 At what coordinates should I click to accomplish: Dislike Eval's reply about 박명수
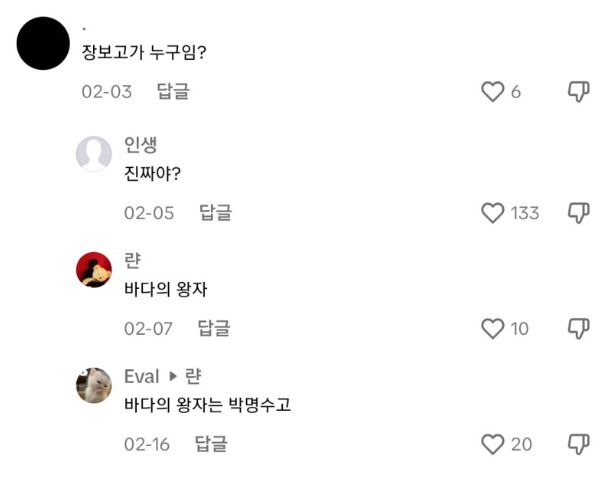click(579, 444)
